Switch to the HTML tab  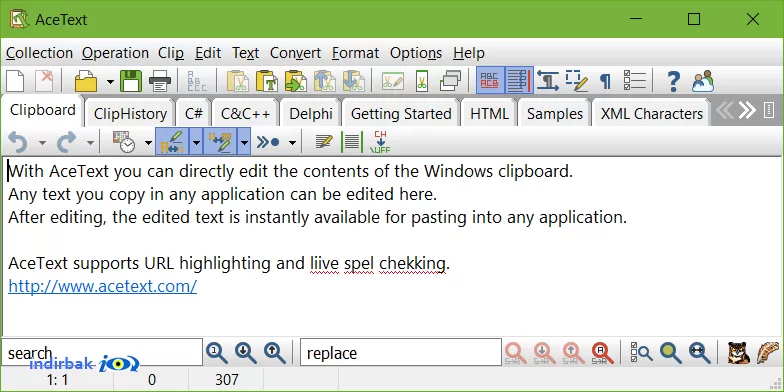489,114
